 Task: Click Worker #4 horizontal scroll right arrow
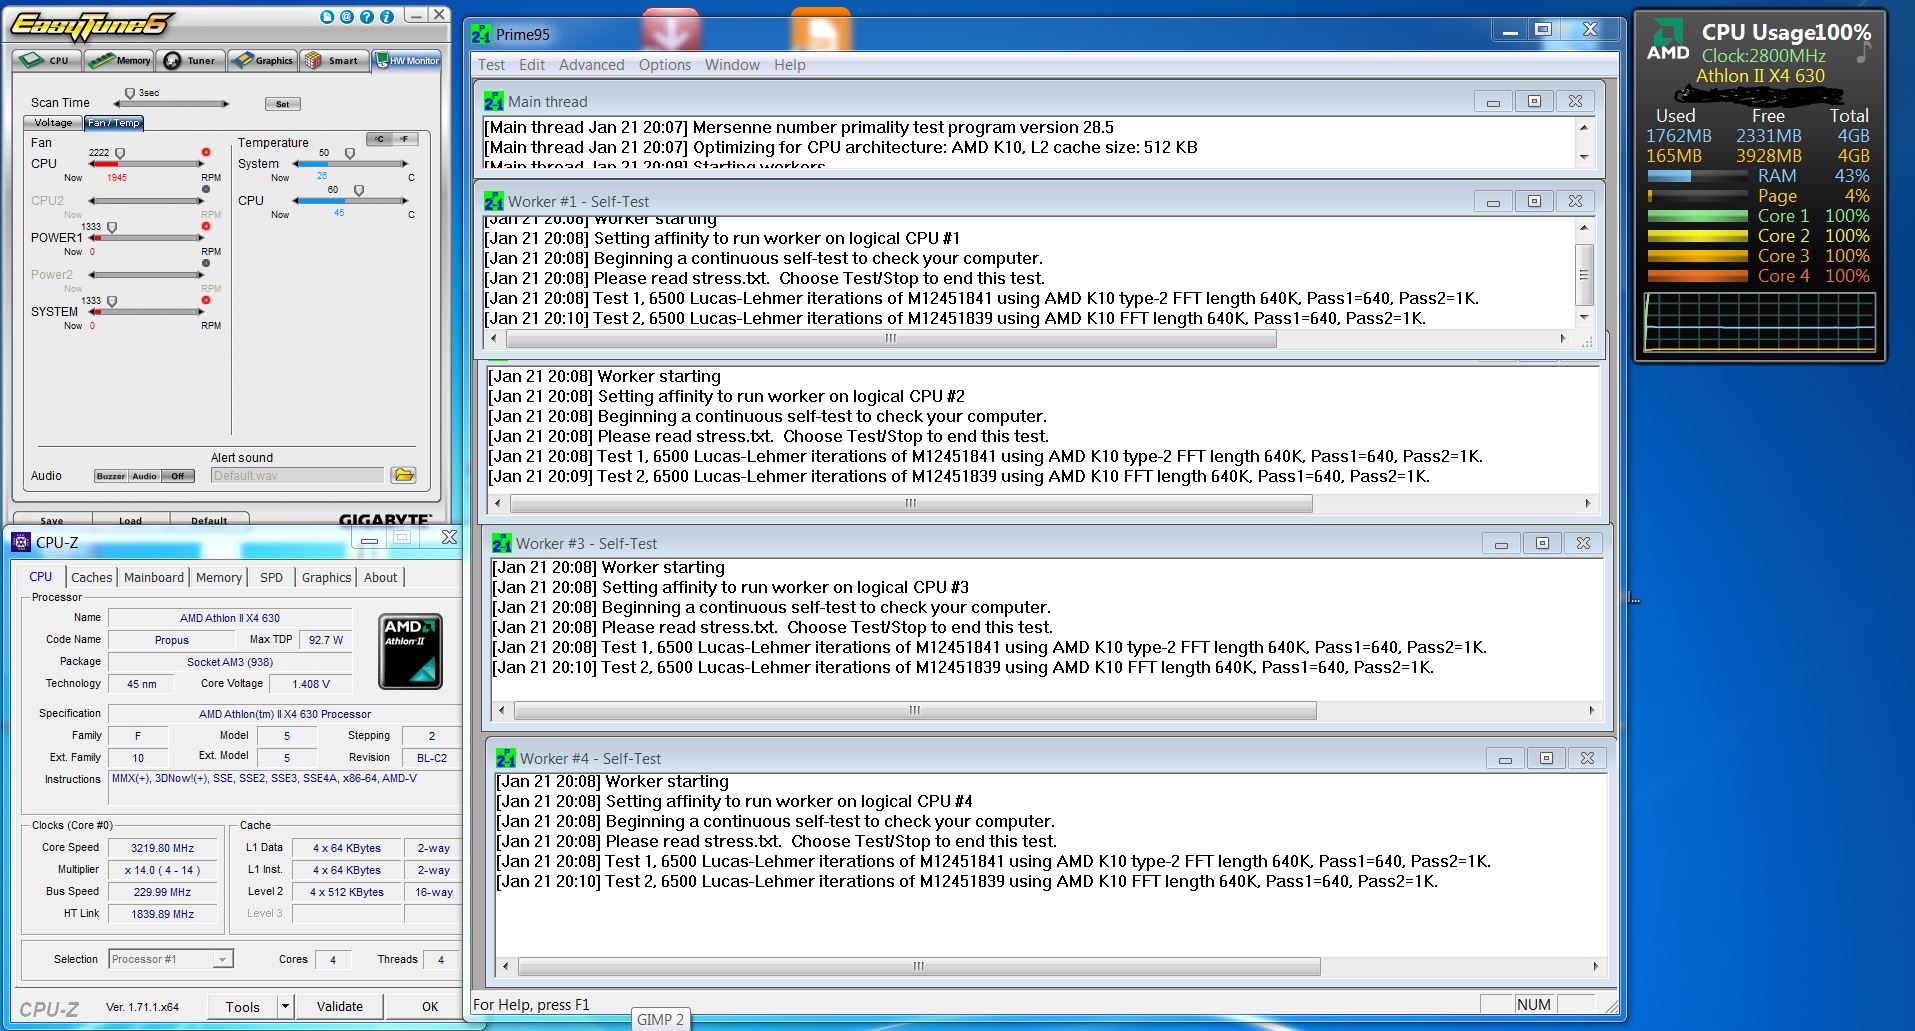tap(1595, 966)
